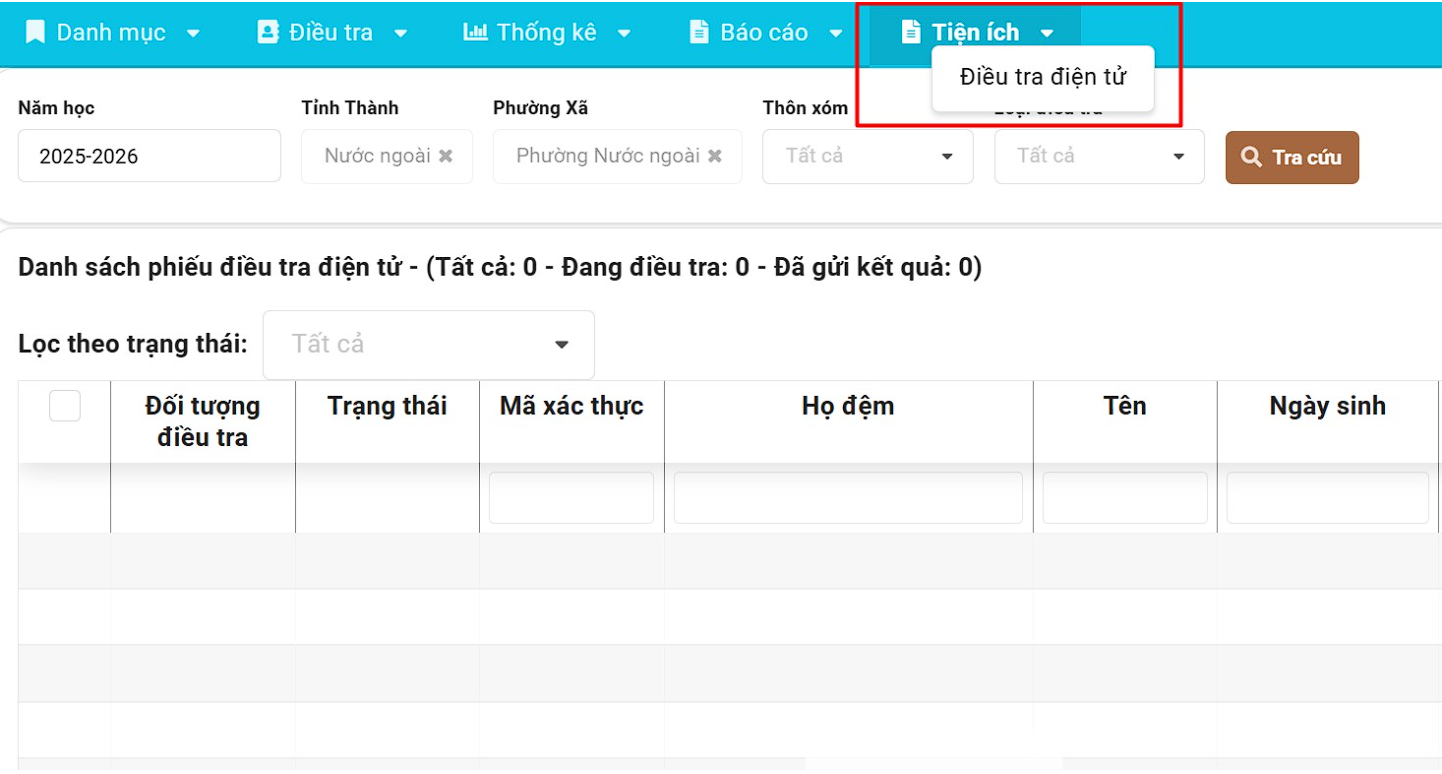
Task: Tick the select-all checkbox in table header
Action: [x=65, y=406]
